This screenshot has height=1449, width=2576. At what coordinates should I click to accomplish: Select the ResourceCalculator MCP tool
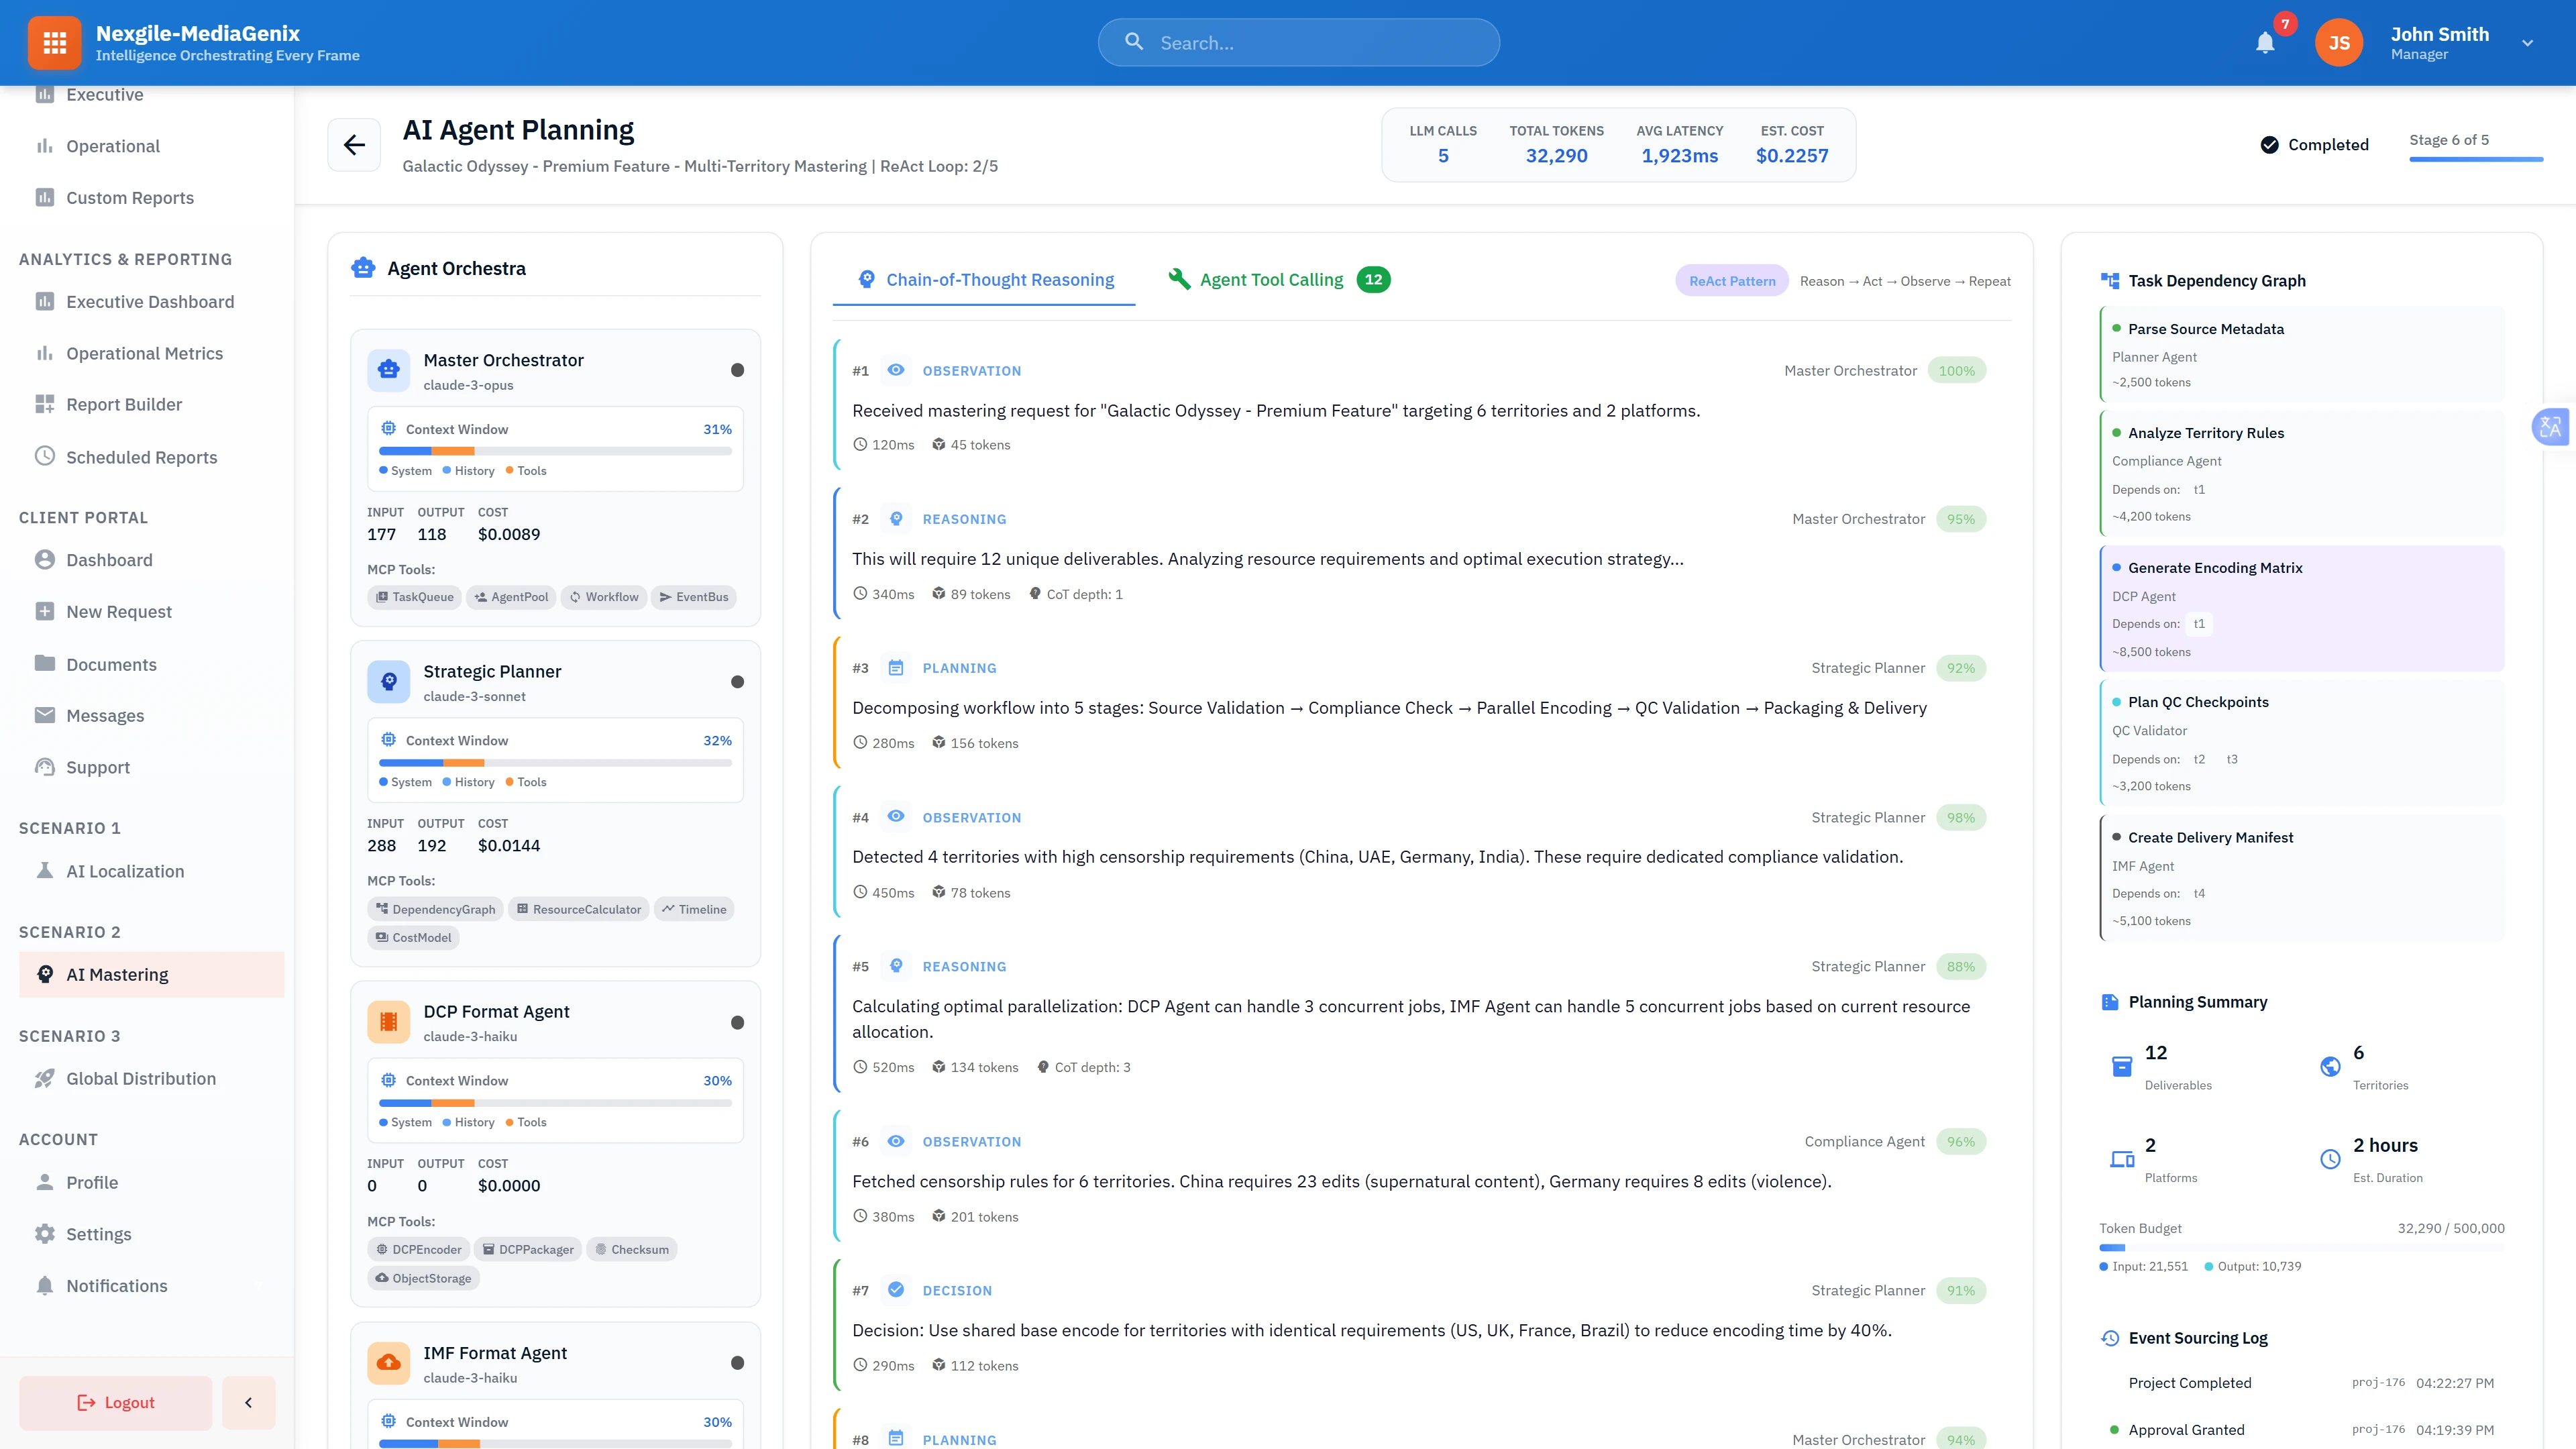[x=578, y=909]
